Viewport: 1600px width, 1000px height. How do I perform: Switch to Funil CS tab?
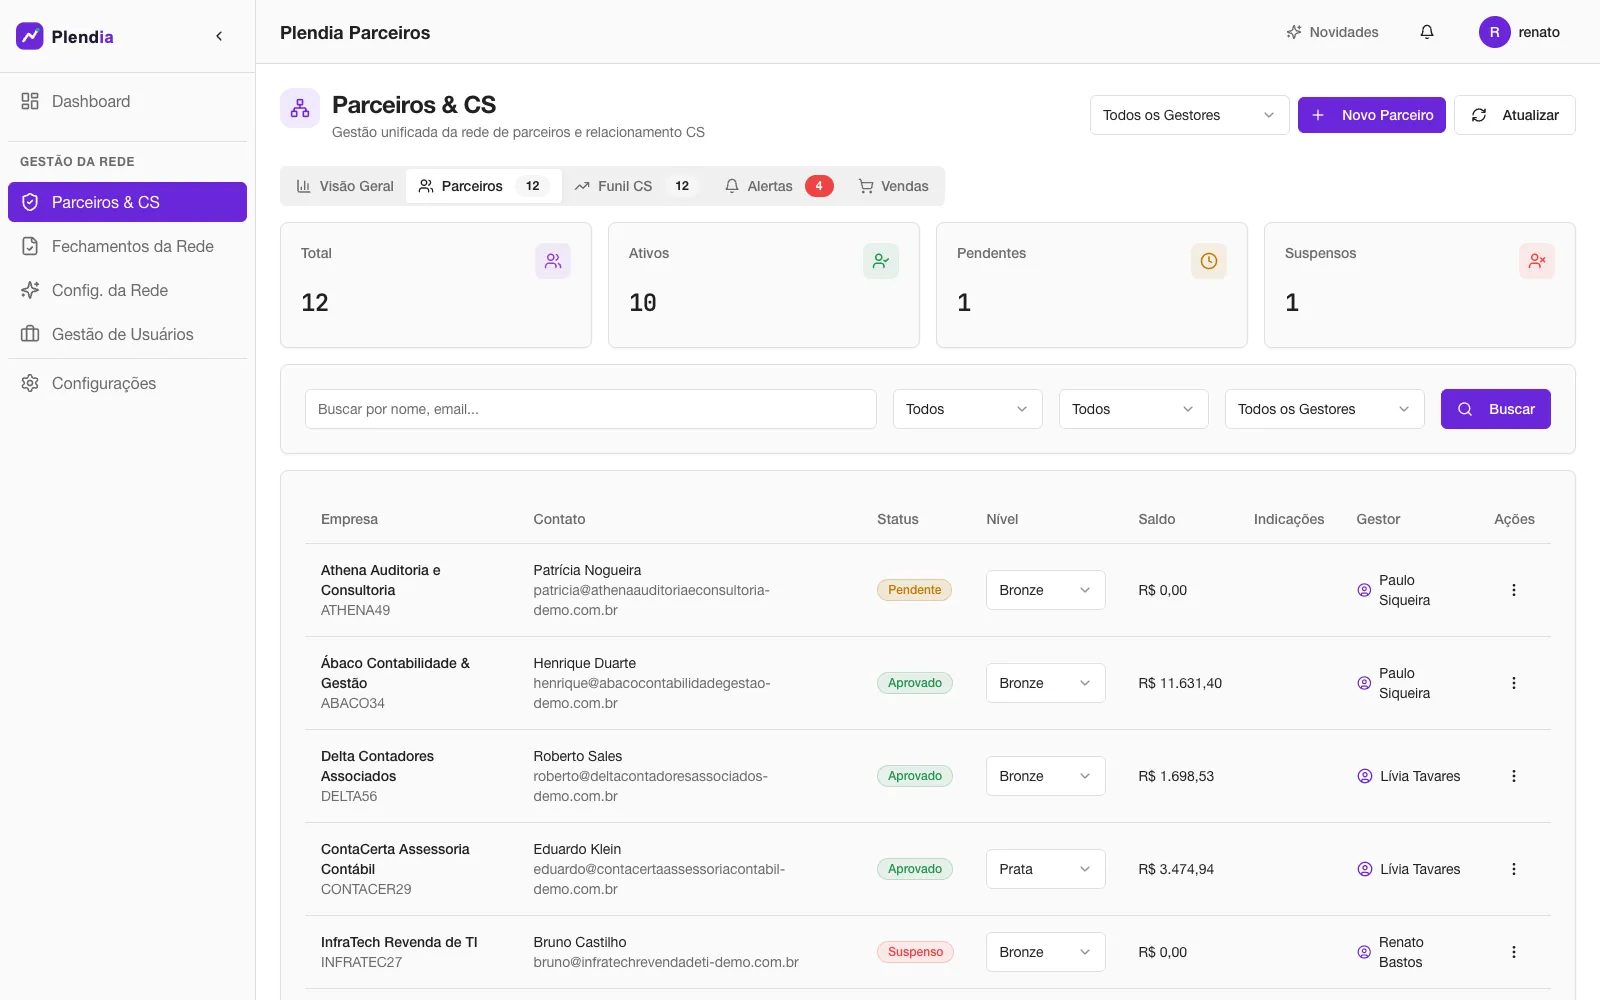click(636, 186)
